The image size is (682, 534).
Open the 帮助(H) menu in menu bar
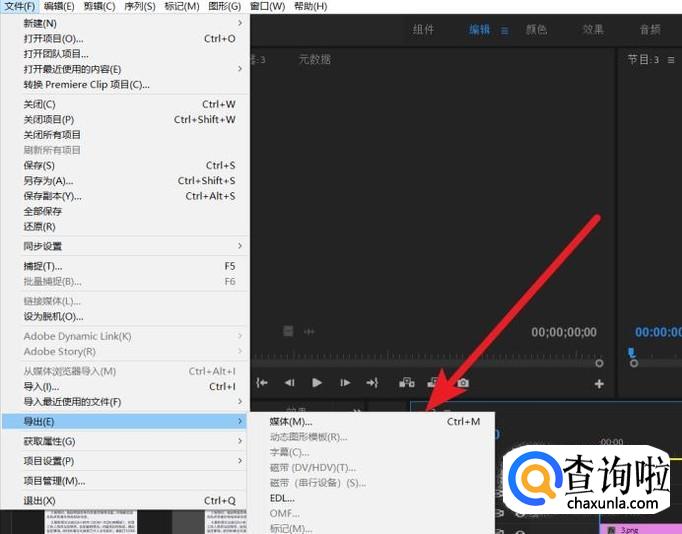[x=310, y=6]
